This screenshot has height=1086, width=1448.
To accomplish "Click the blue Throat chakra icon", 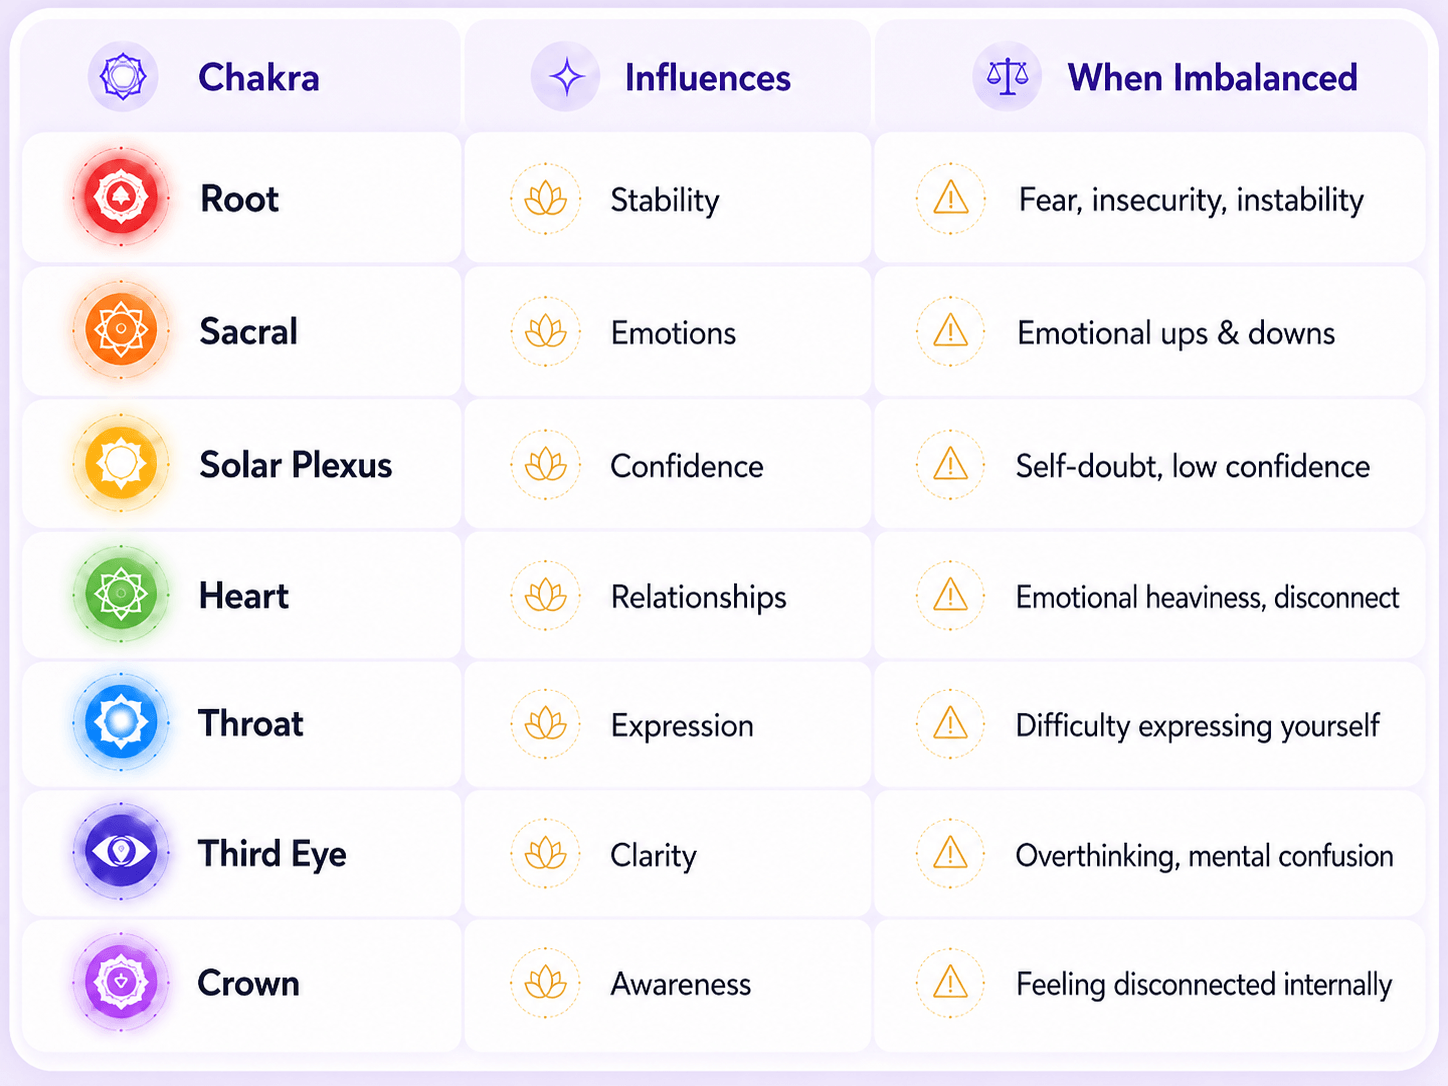I will [x=121, y=722].
